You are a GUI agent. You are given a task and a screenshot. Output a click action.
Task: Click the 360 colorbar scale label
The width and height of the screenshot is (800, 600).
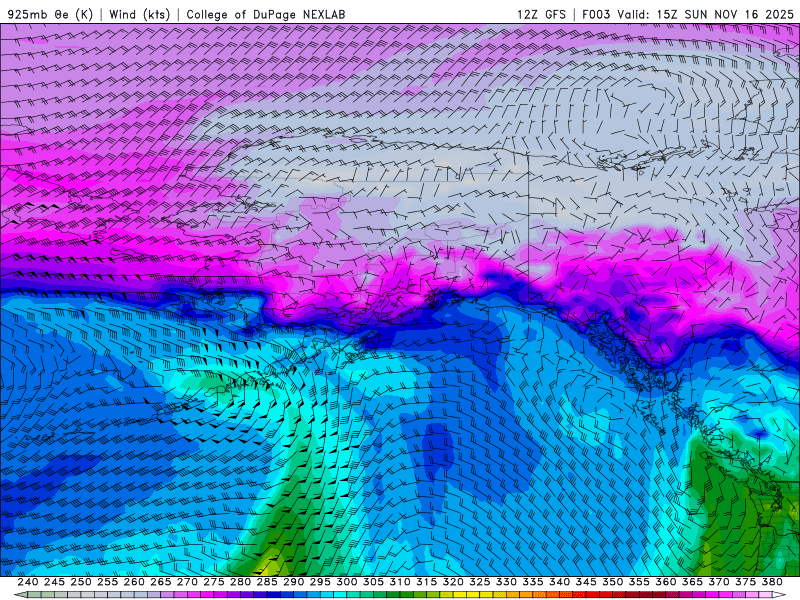pyautogui.click(x=666, y=582)
